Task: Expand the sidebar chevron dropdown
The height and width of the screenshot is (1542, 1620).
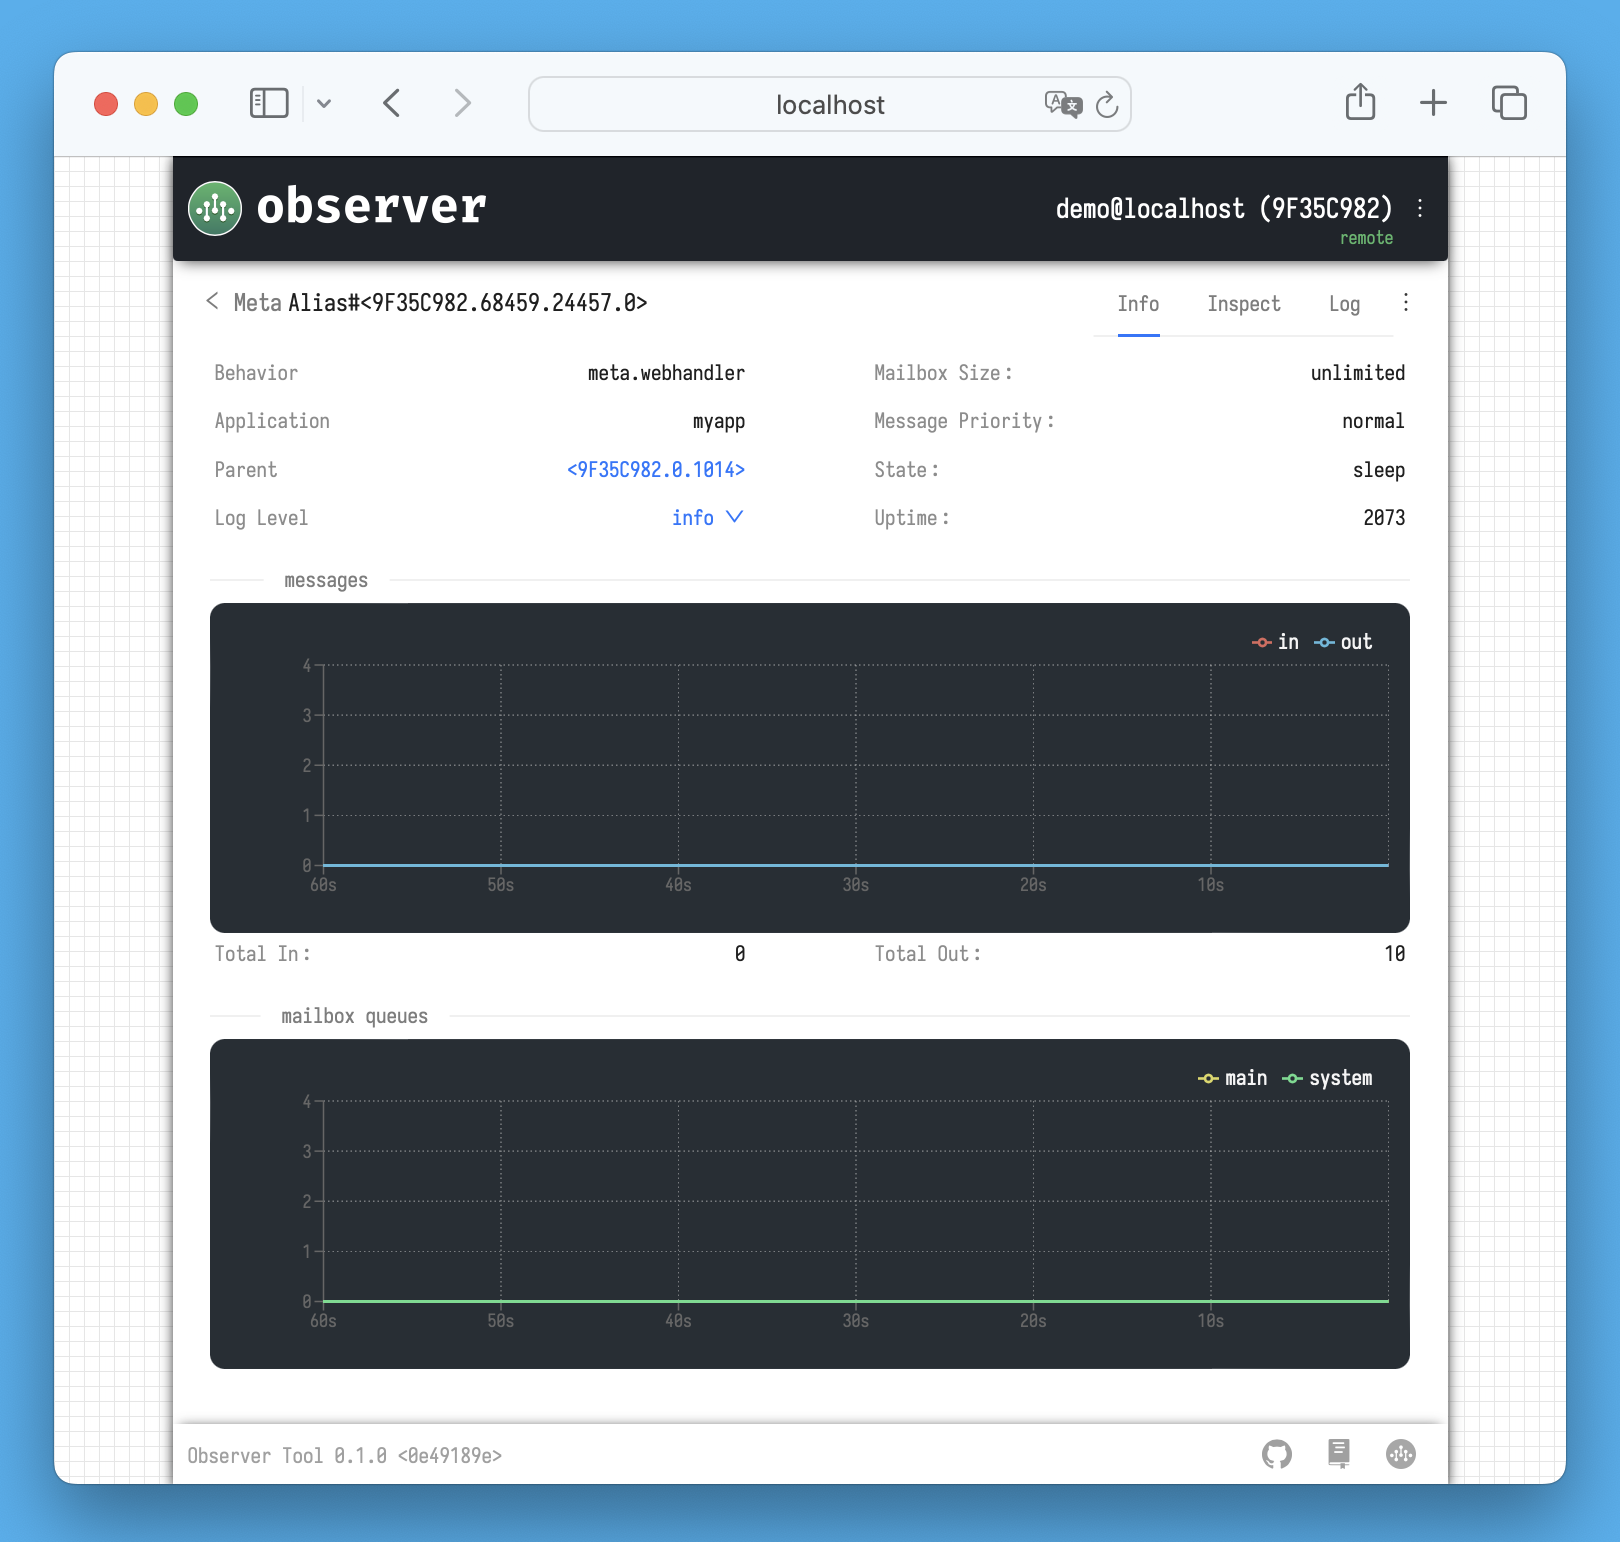Action: (324, 103)
